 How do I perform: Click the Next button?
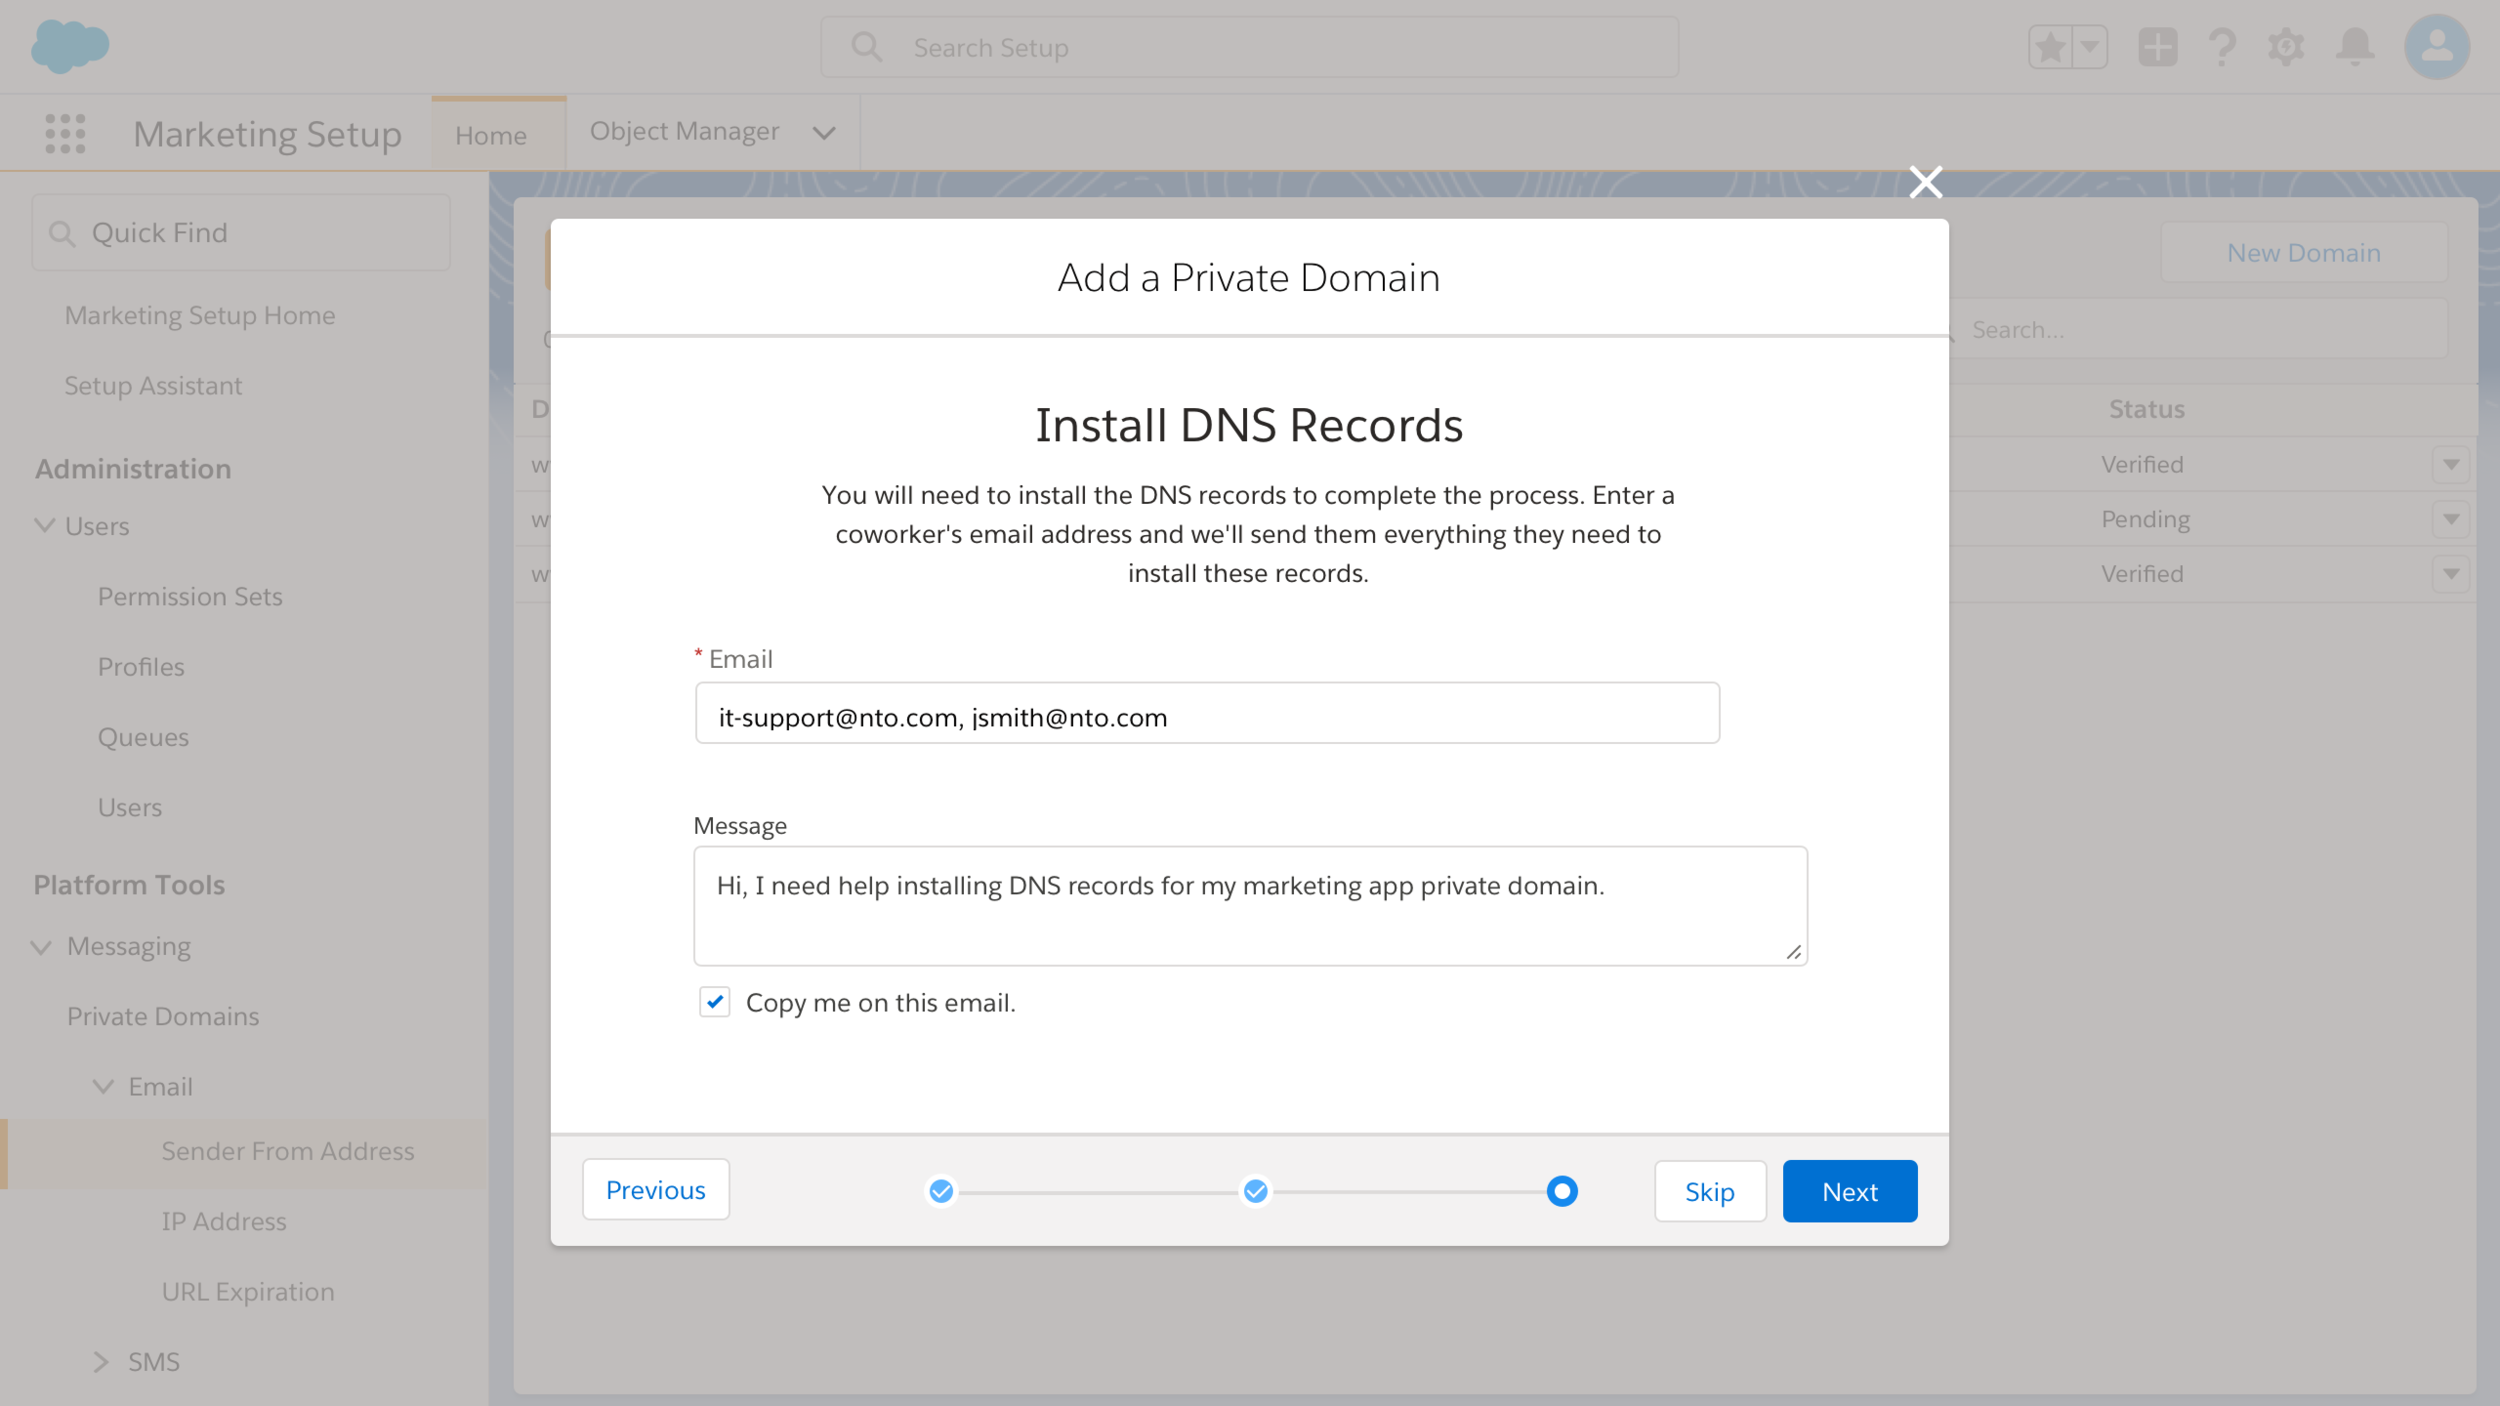(1849, 1191)
